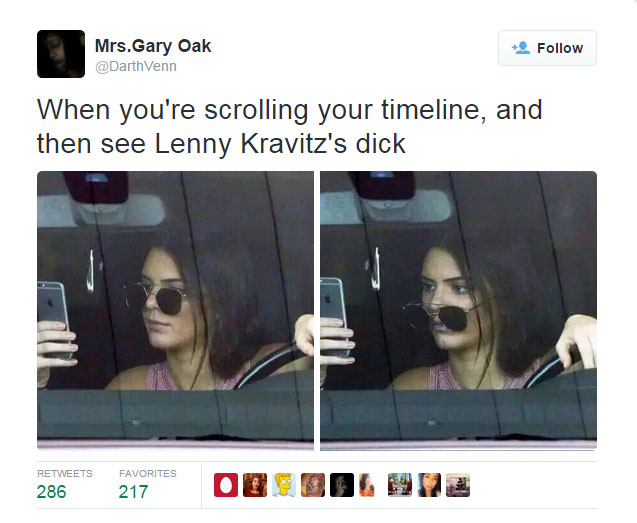
Task: View the 217 favorites list
Action: [x=133, y=492]
